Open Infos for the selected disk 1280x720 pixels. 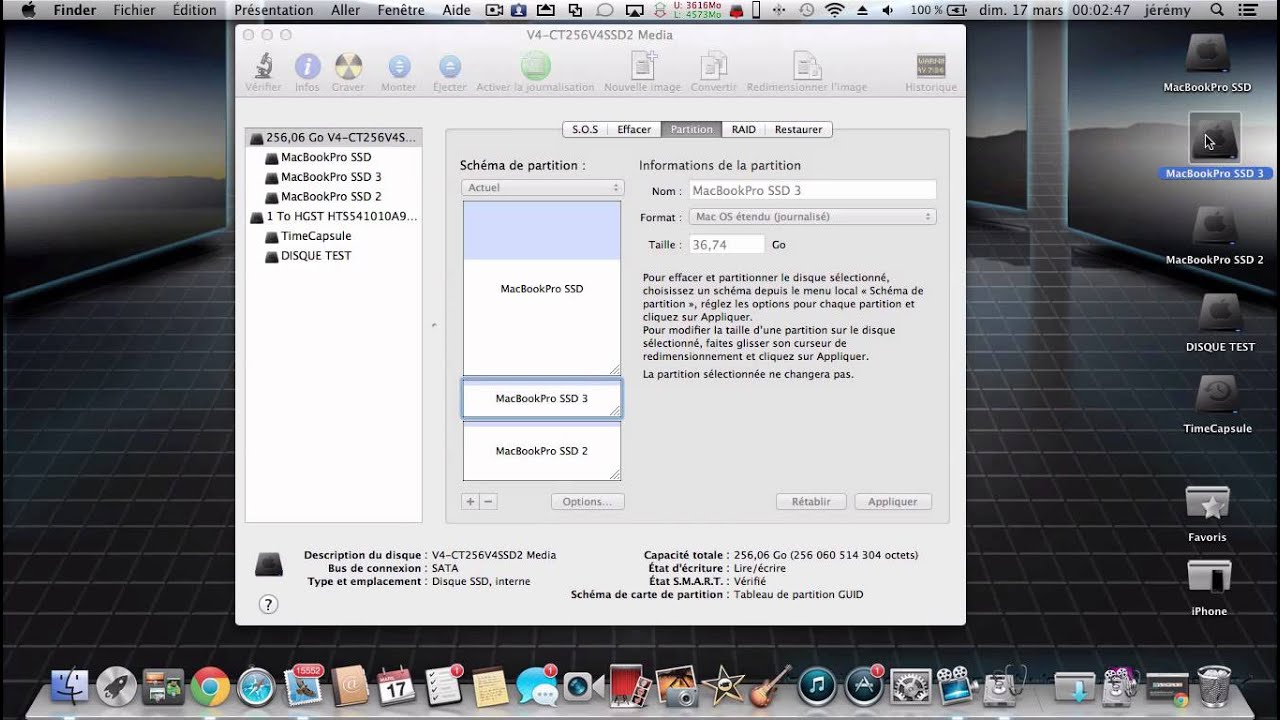pos(307,67)
